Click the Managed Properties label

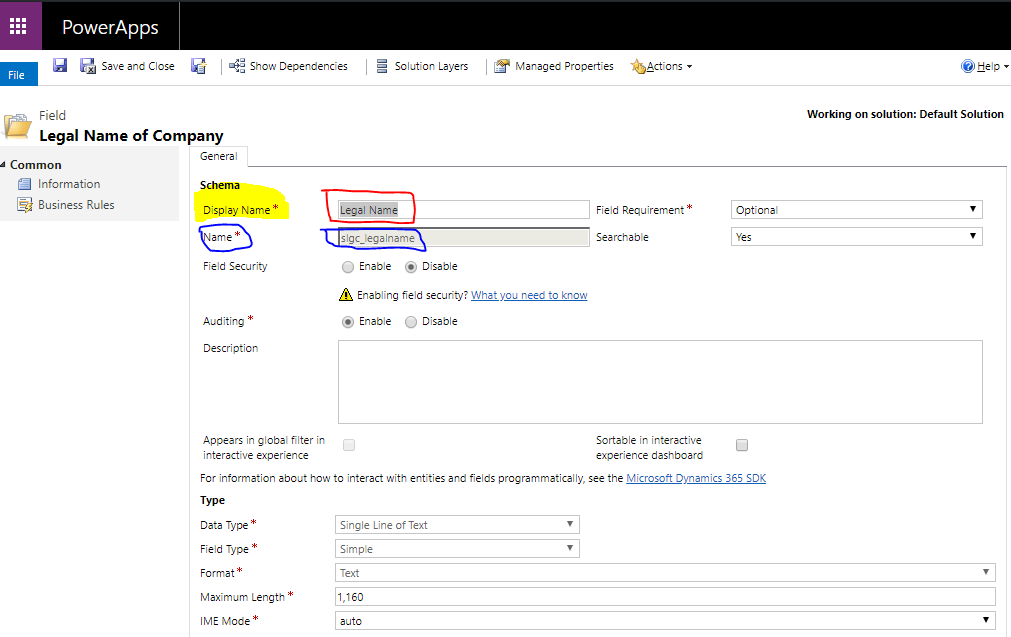564,66
